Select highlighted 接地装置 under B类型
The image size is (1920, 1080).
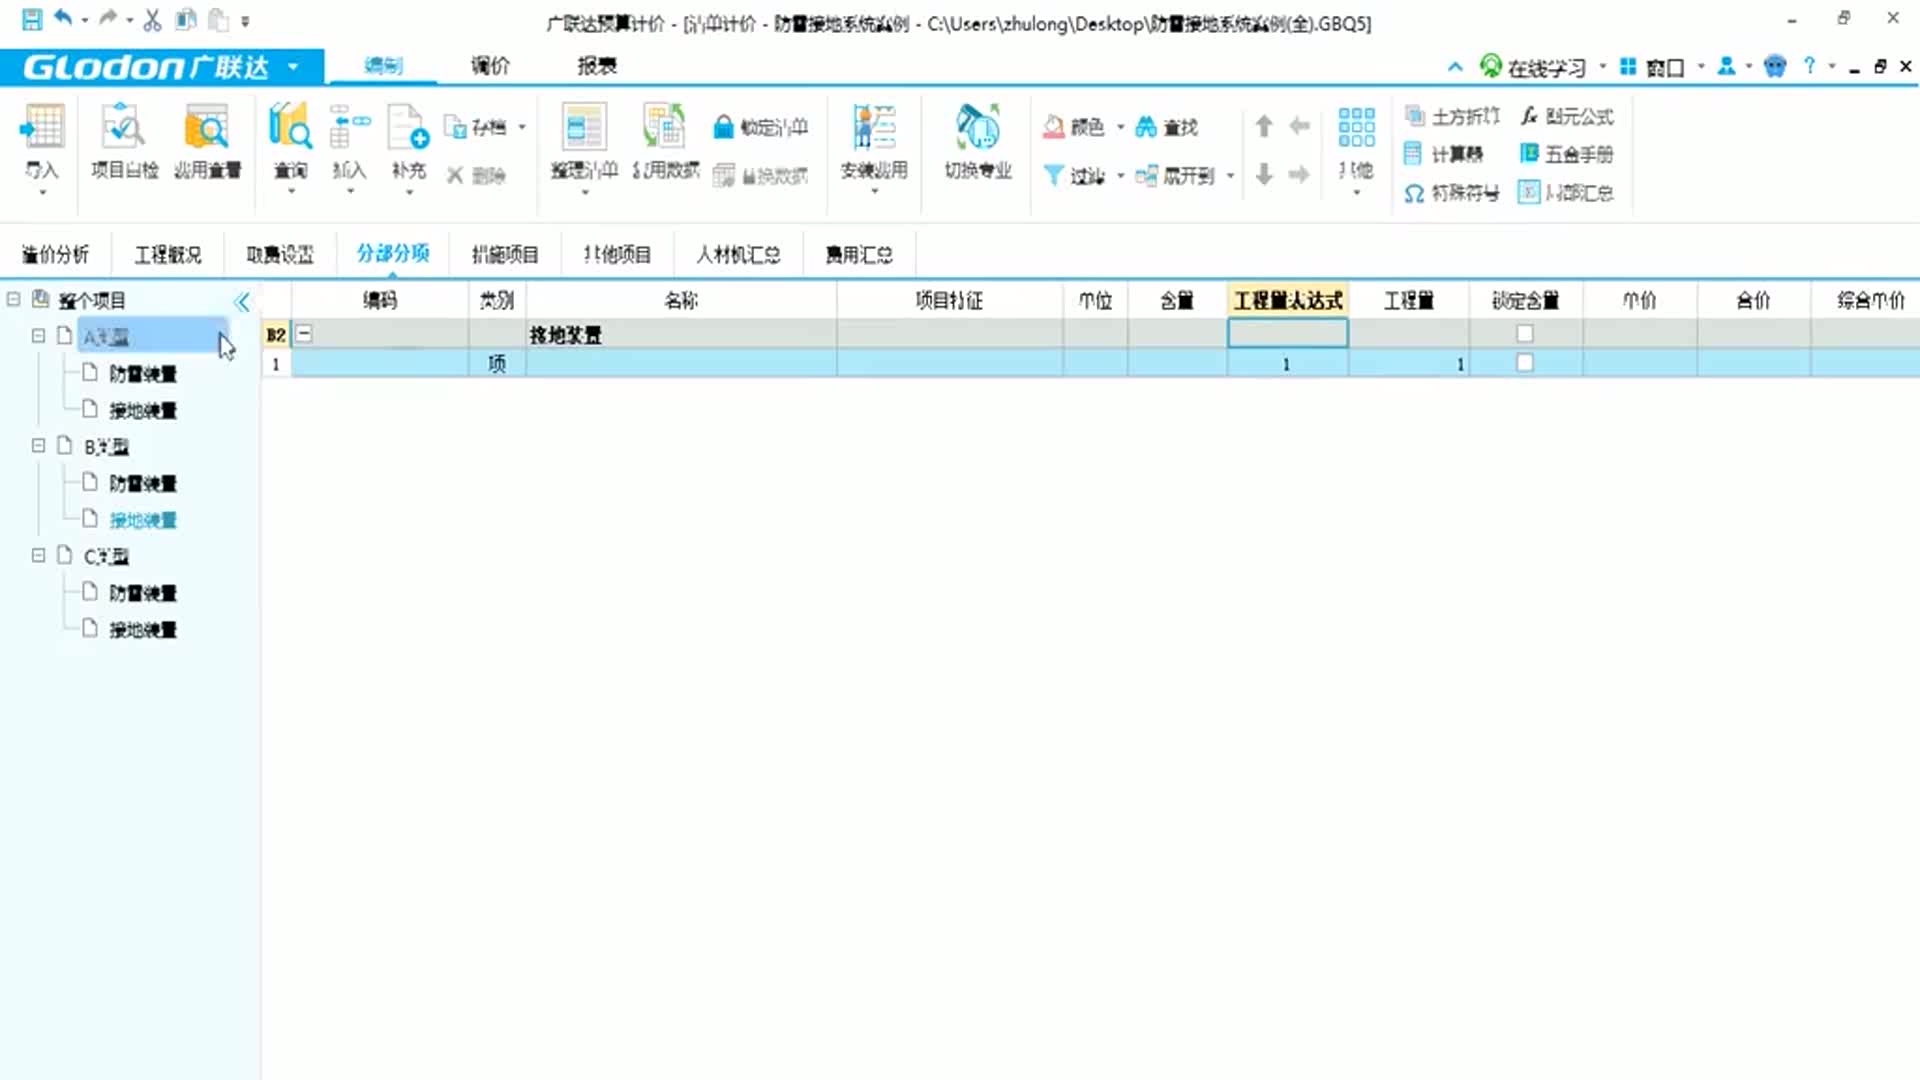coord(143,520)
